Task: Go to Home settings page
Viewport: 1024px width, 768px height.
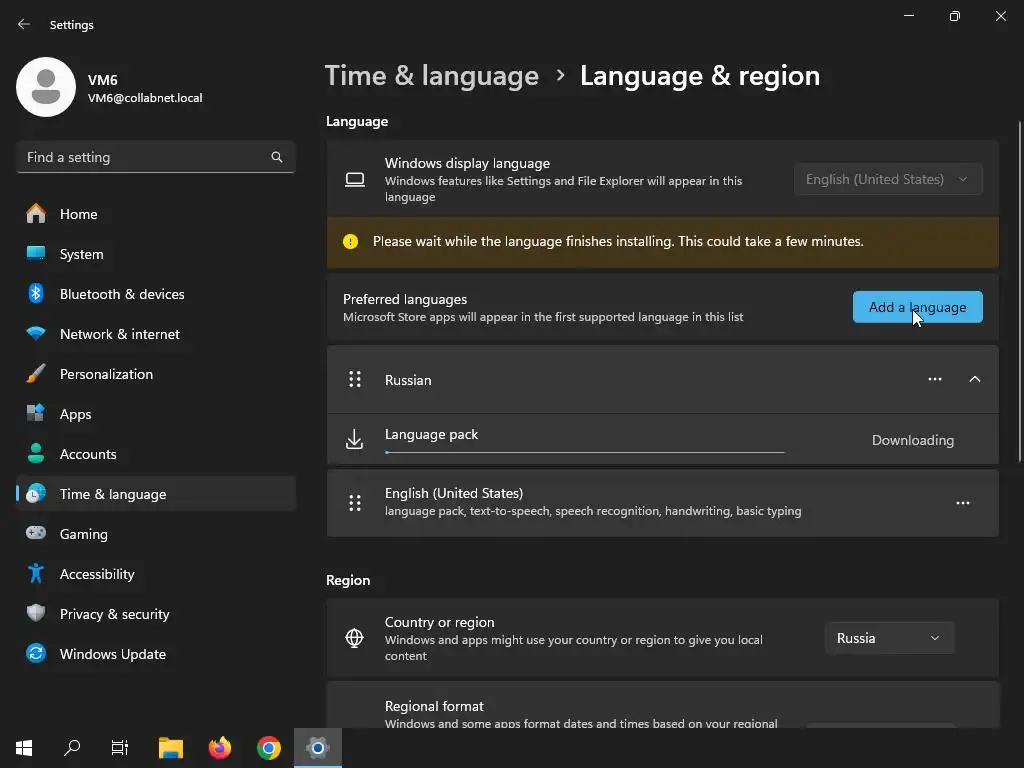Action: point(156,214)
